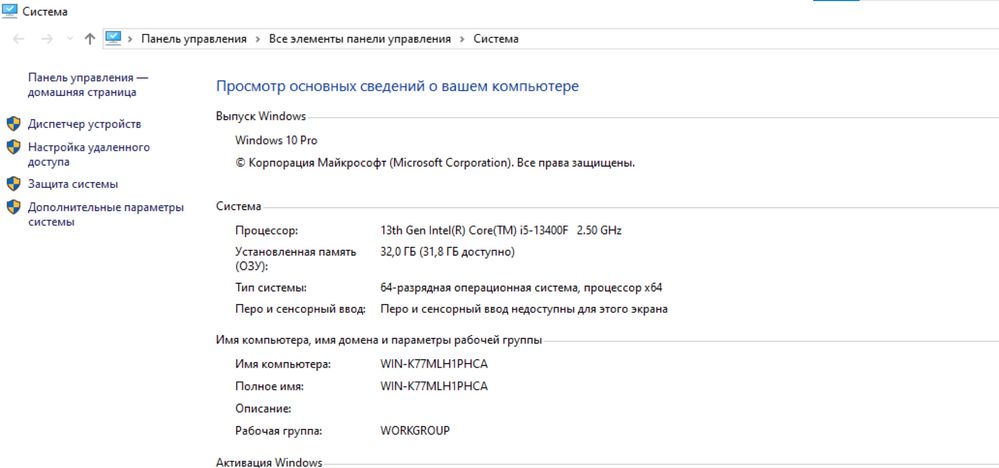Click the 'Описание:' label
This screenshot has height=468, width=999.
[263, 408]
